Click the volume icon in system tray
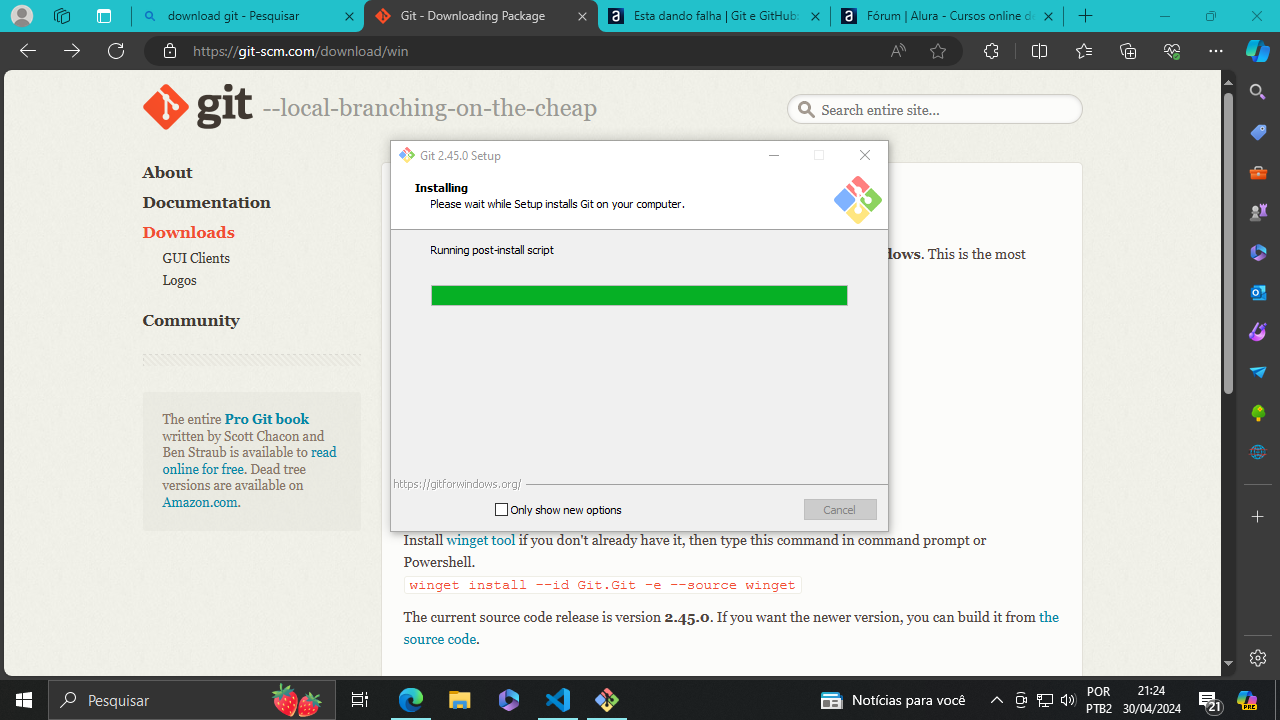The height and width of the screenshot is (720, 1280). [x=1068, y=700]
